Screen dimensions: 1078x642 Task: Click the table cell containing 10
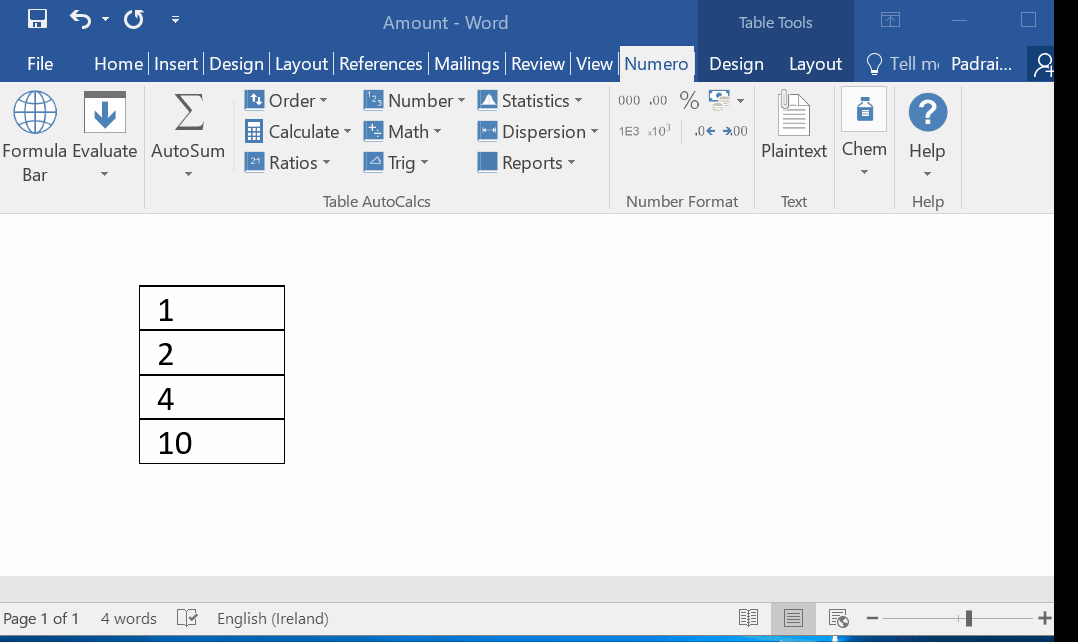tap(212, 442)
